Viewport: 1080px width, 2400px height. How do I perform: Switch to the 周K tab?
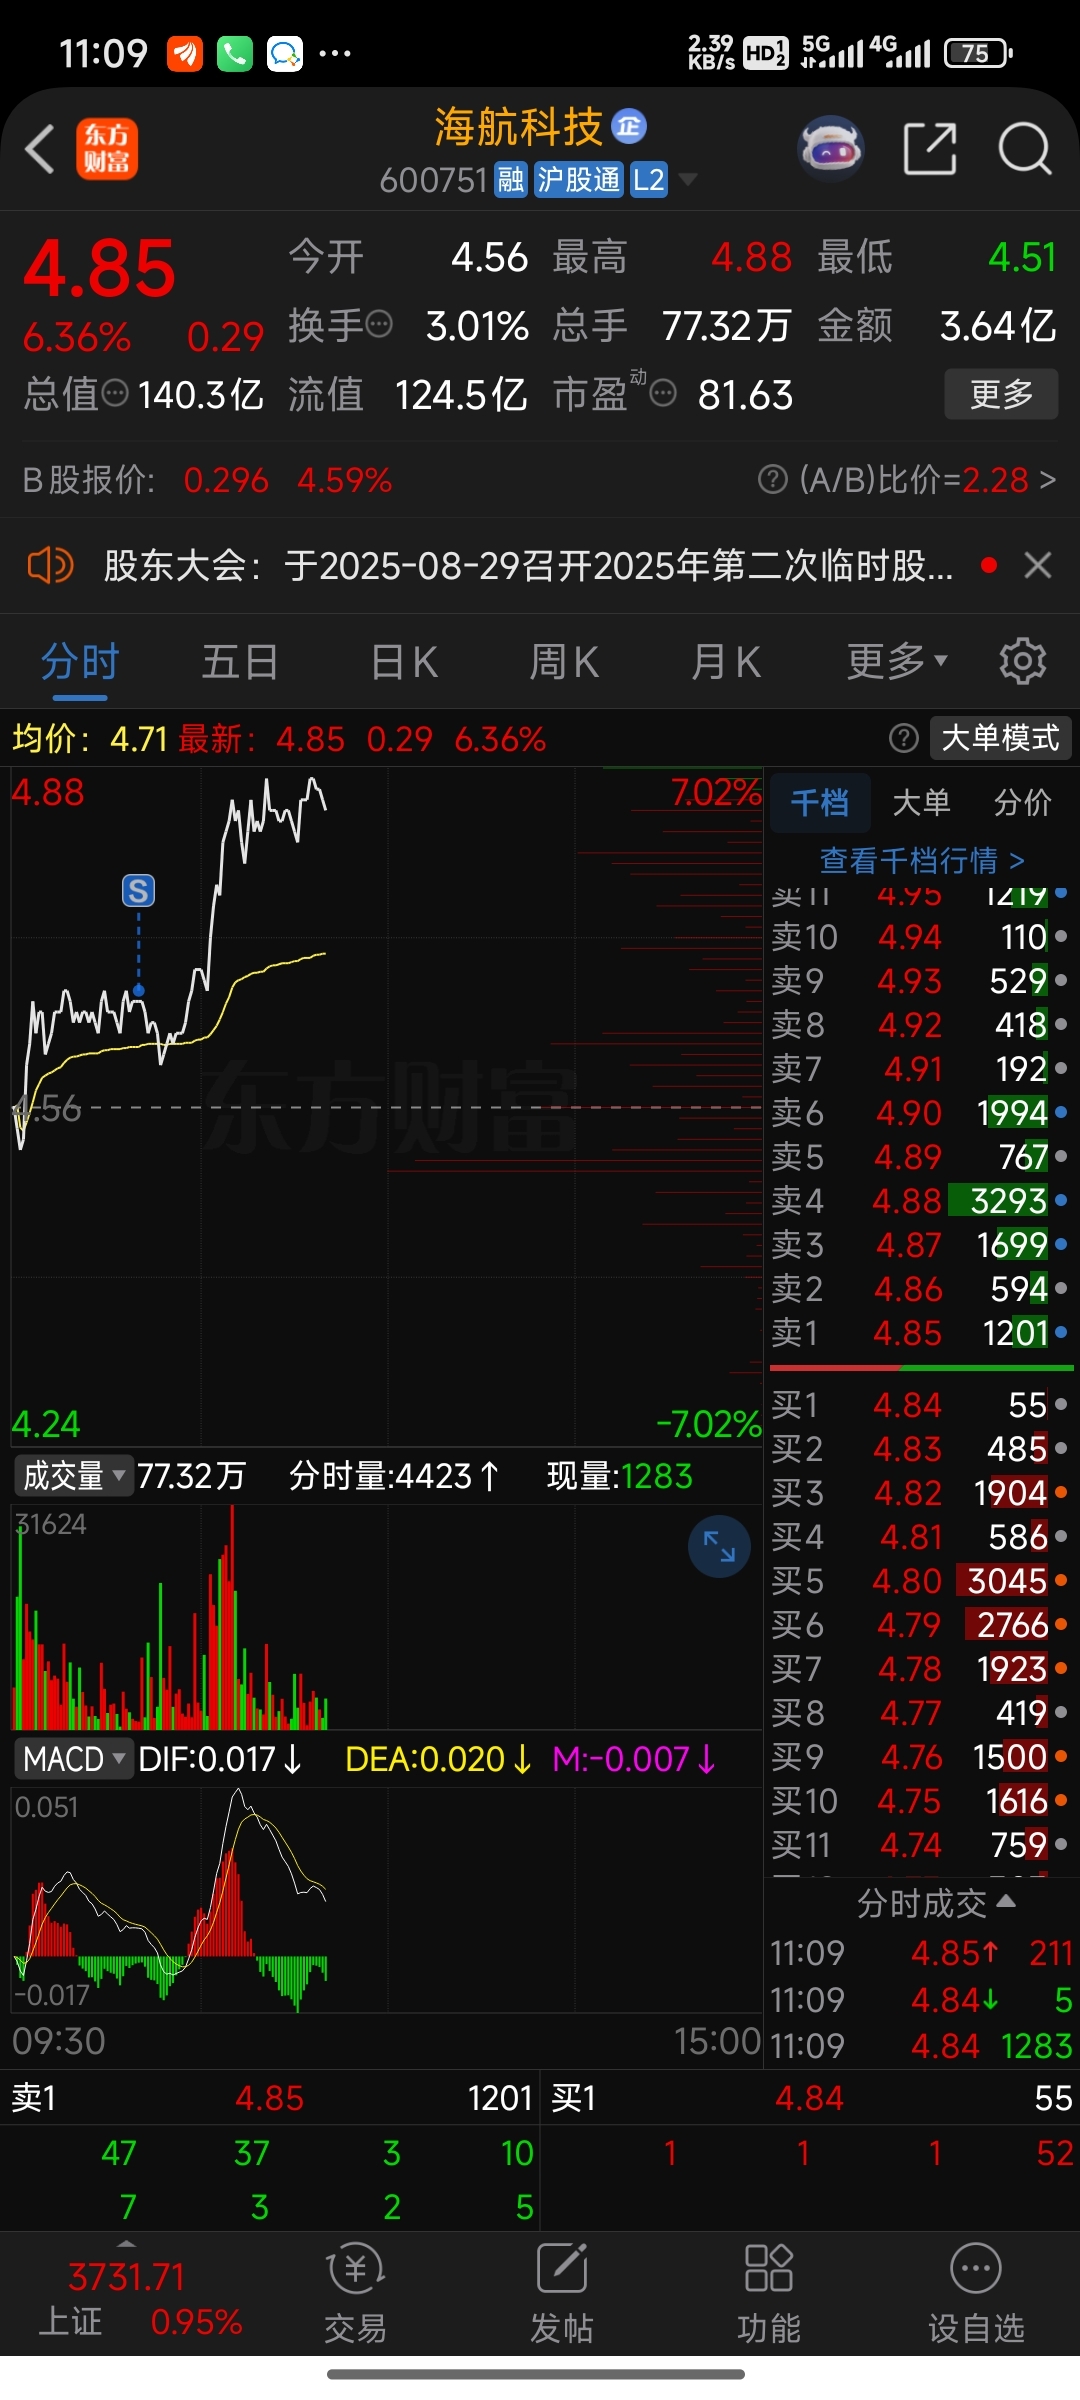[564, 662]
